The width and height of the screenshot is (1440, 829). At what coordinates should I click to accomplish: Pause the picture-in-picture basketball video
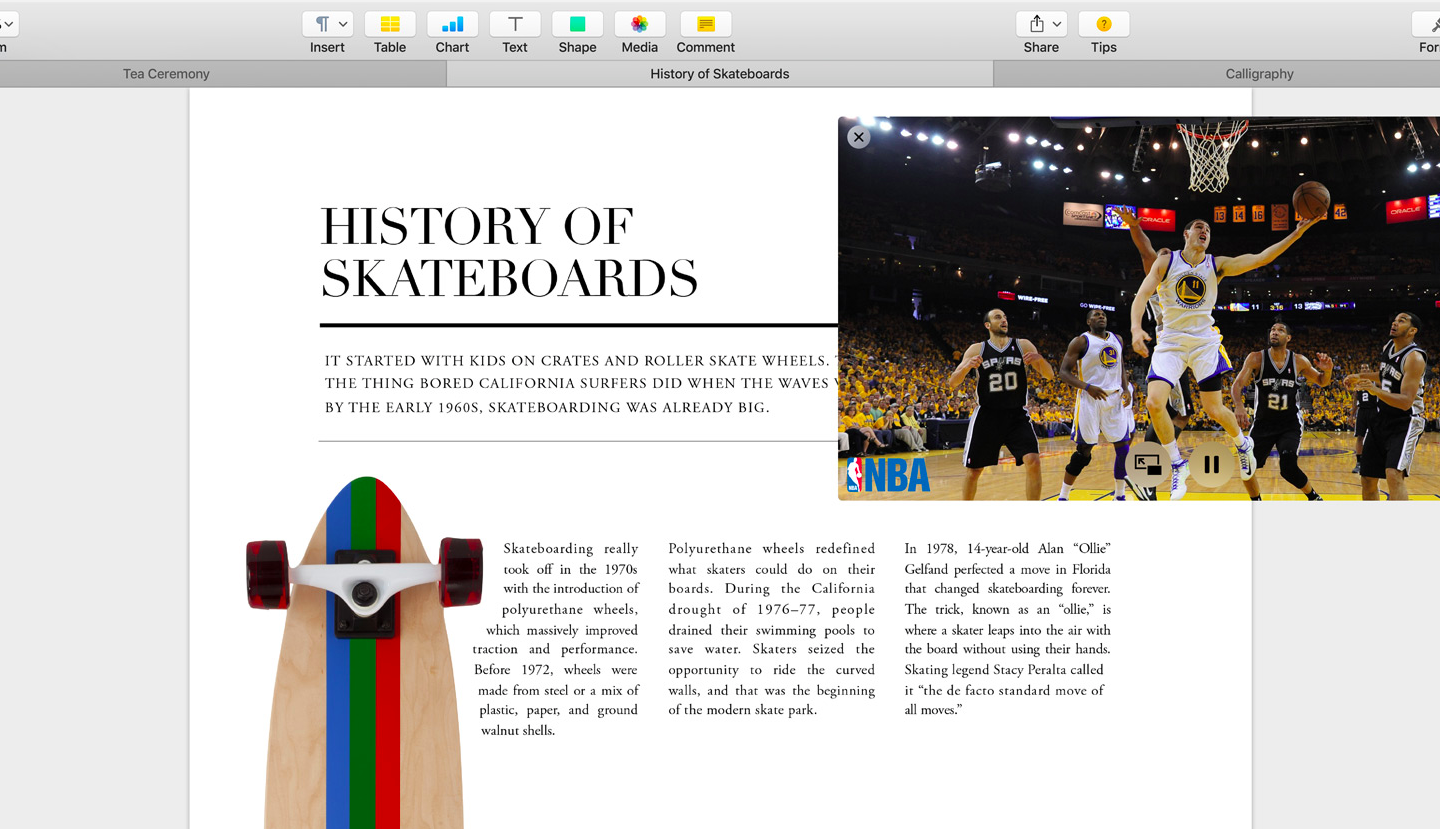point(1211,465)
